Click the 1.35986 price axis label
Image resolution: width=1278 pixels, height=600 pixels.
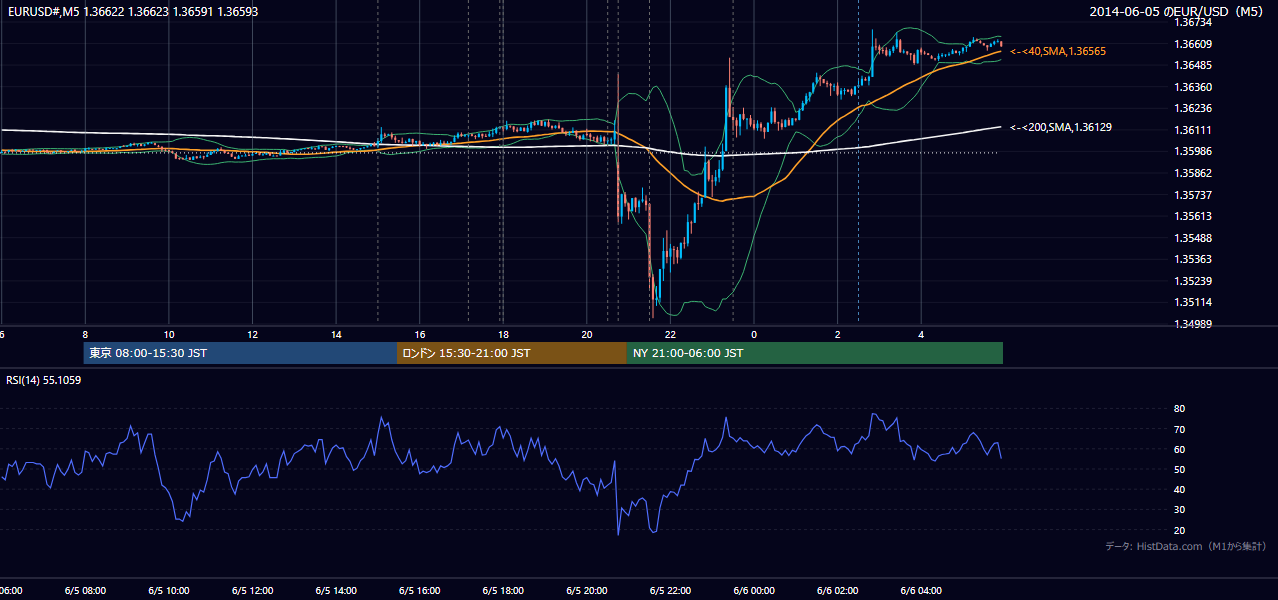tap(1192, 151)
